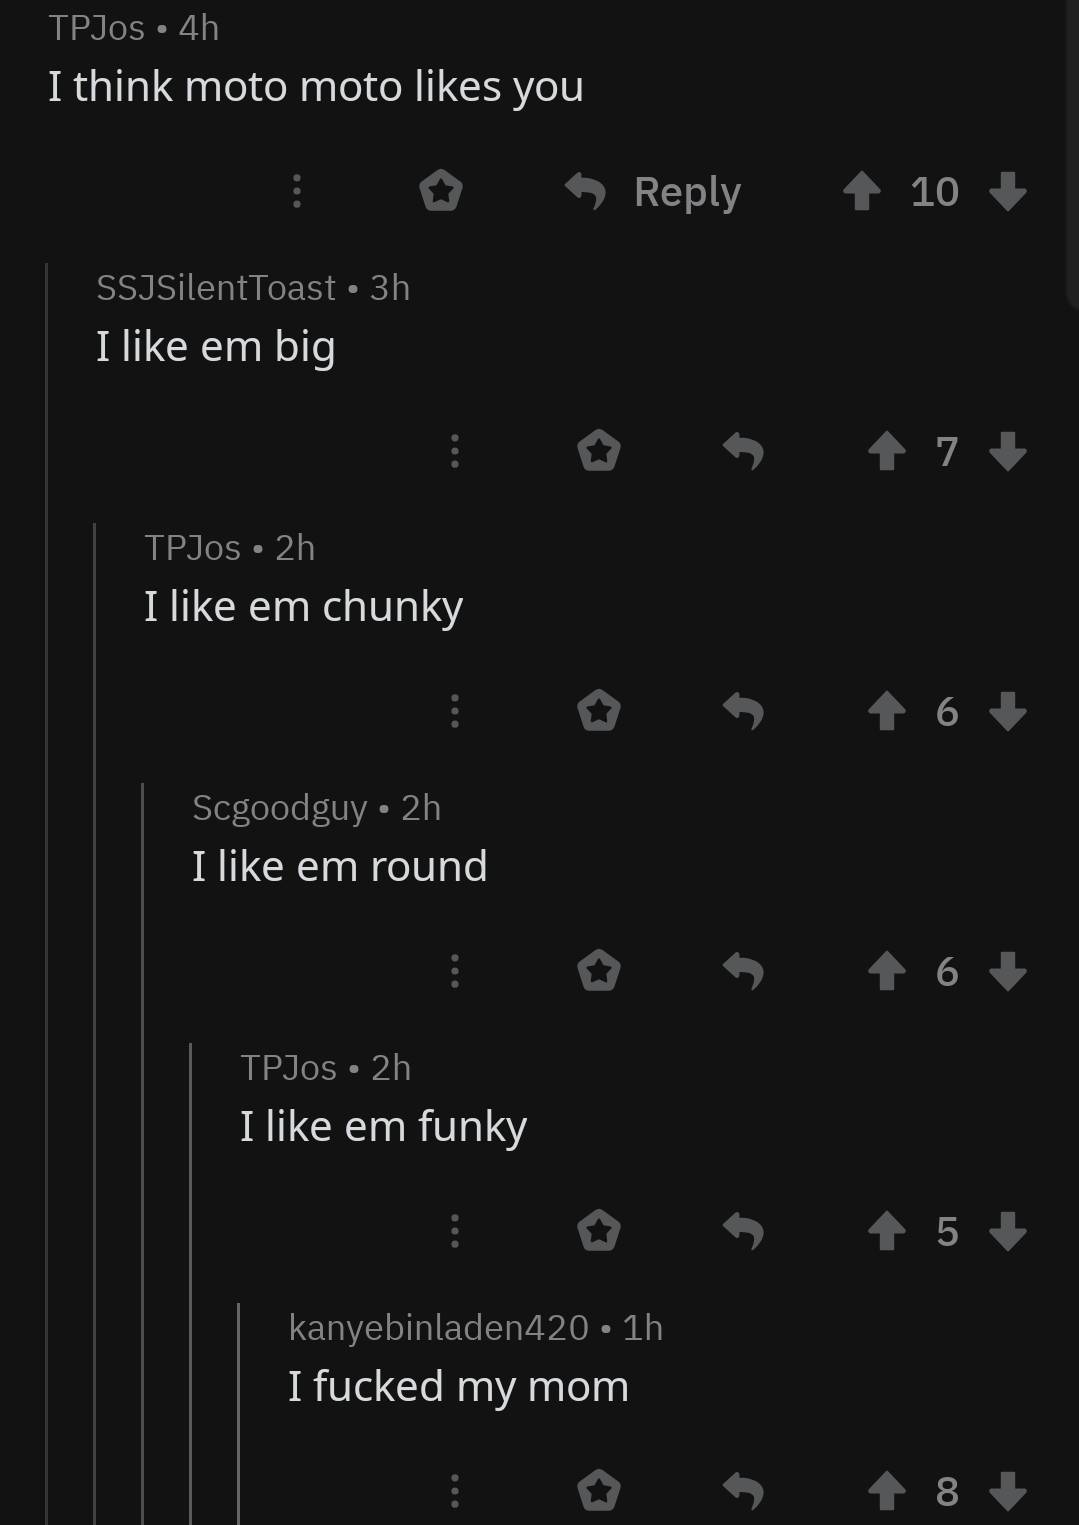1079x1525 pixels.
Task: Upvote the "I think moto moto likes you" comment
Action: pos(861,191)
